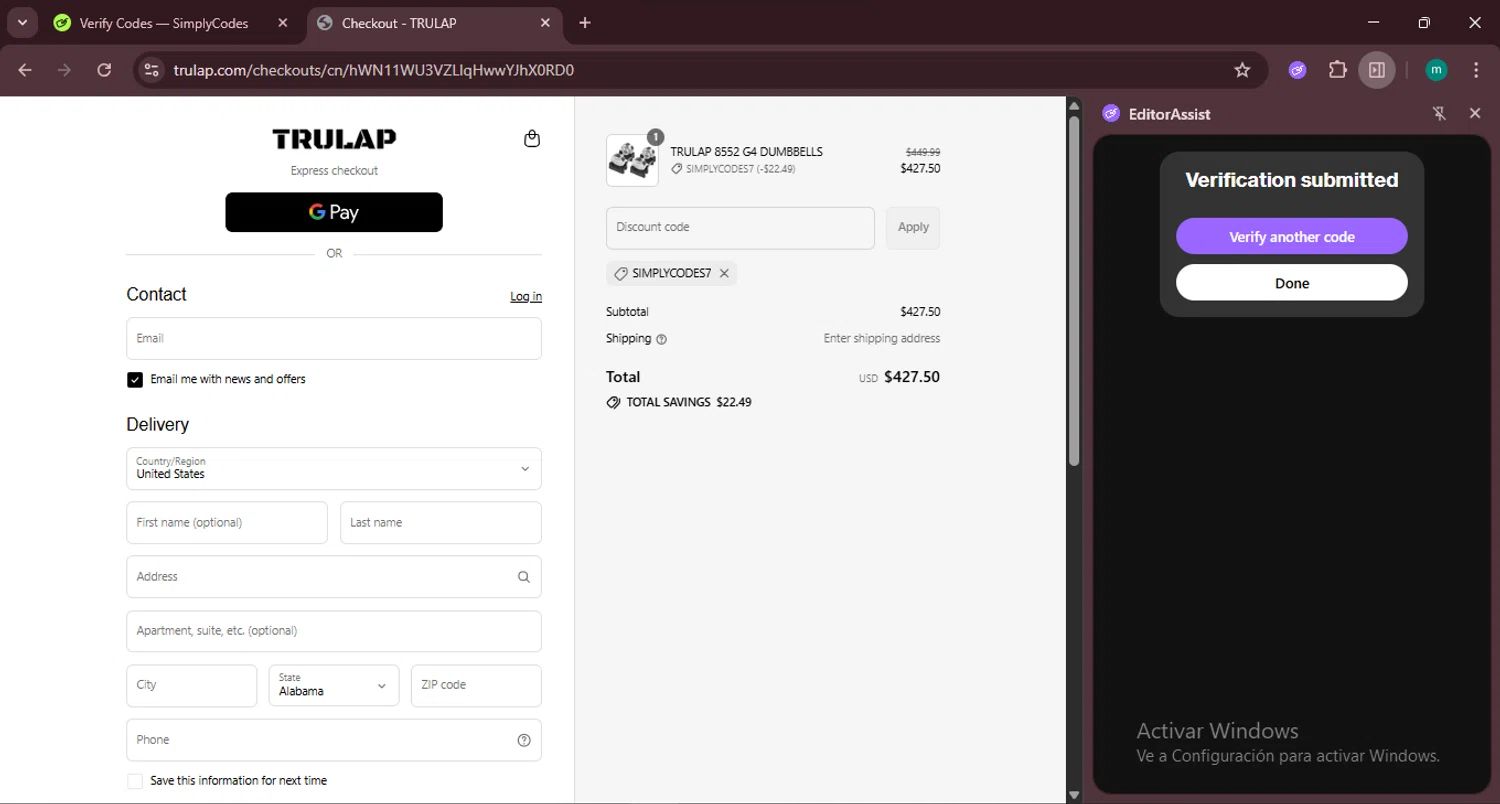The image size is (1500, 804).
Task: Pay with the Google Pay button
Action: pos(334,212)
